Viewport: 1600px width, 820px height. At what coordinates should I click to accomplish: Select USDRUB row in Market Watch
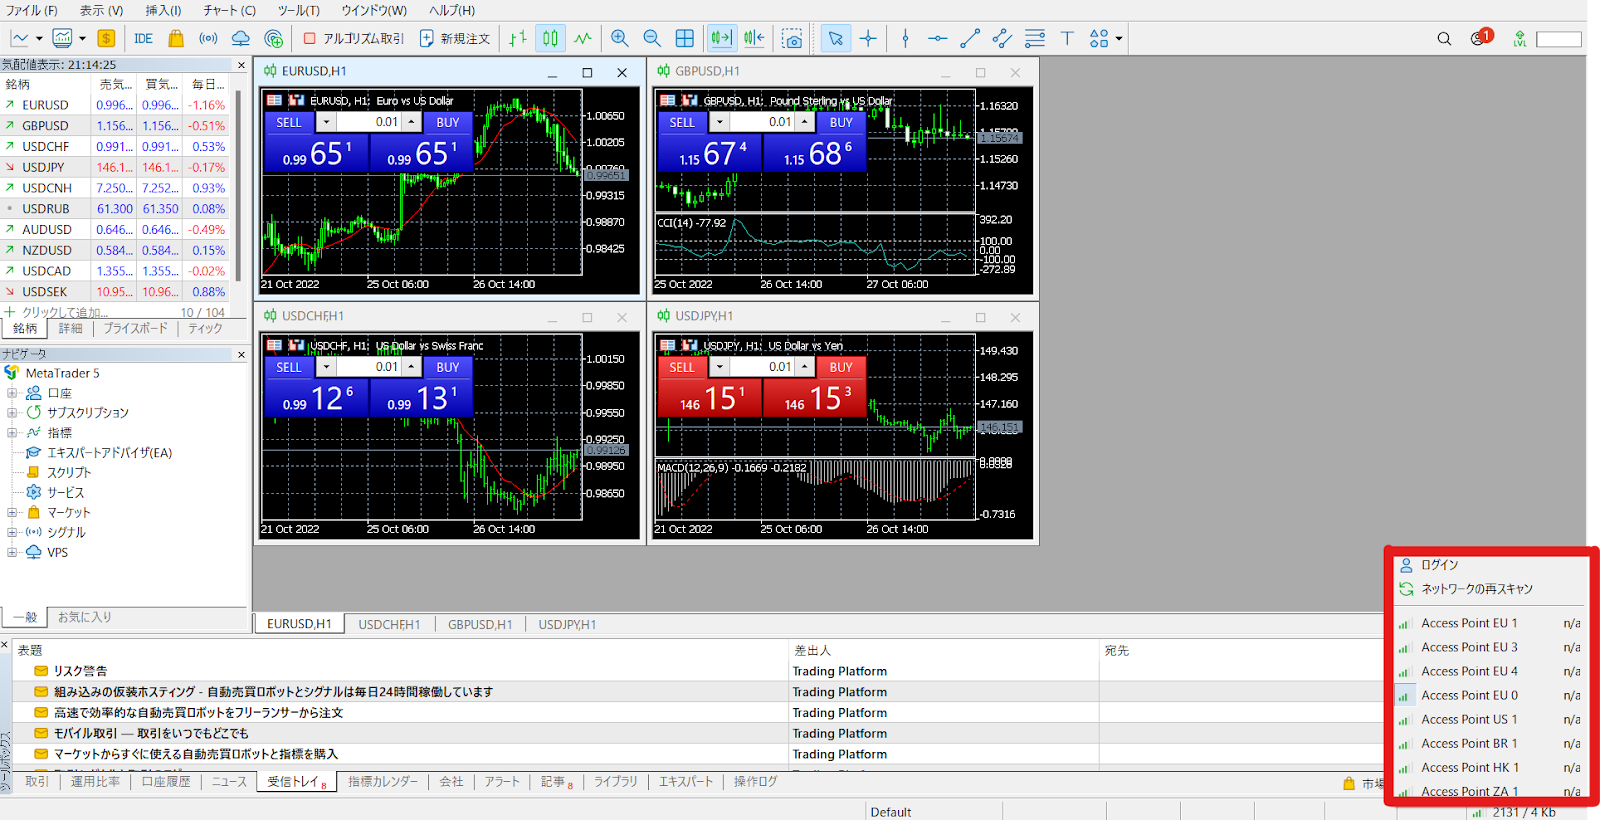[115, 209]
